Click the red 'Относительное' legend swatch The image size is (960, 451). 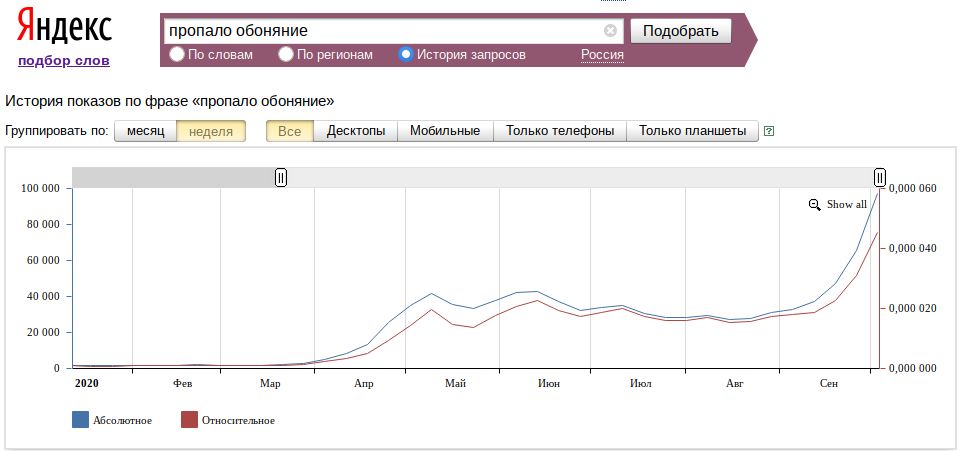click(x=190, y=420)
